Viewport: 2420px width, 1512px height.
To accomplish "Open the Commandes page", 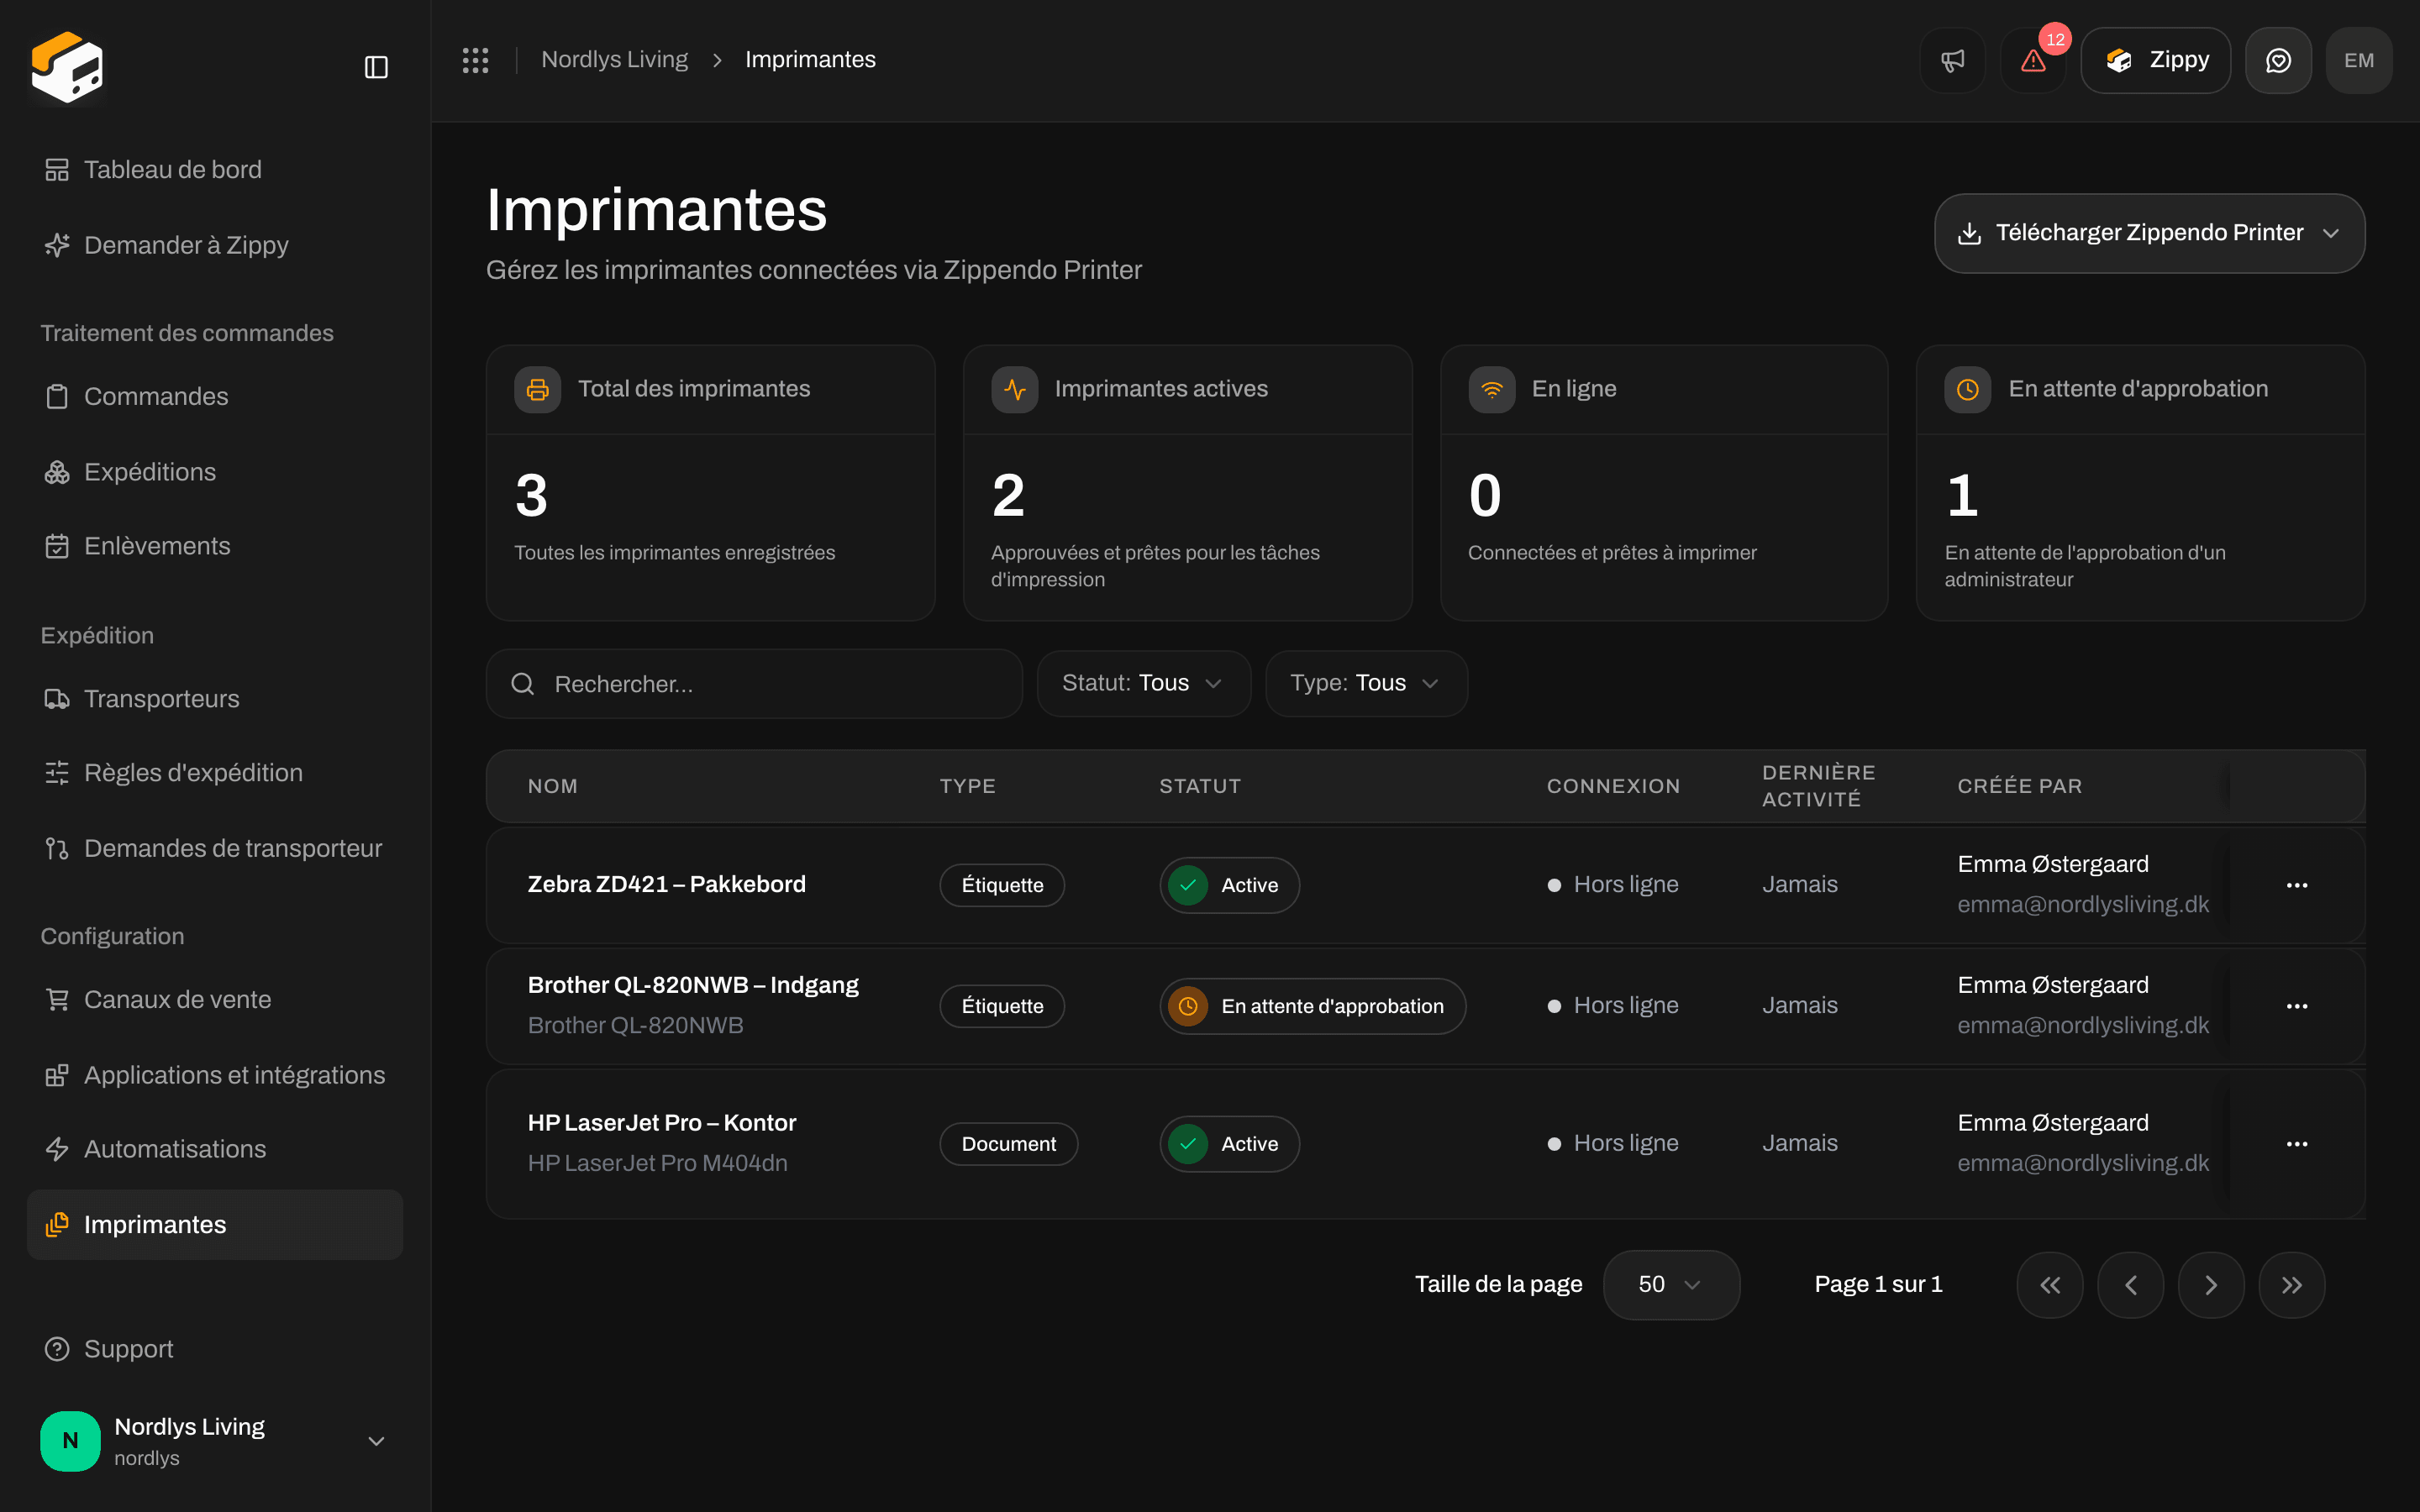I will coord(215,397).
